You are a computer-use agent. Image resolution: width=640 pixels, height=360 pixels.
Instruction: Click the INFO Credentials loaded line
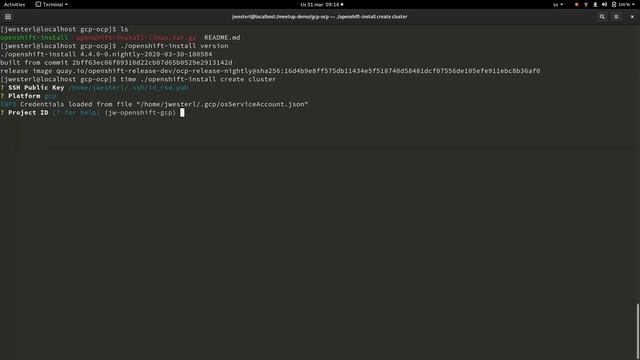[x=154, y=104]
